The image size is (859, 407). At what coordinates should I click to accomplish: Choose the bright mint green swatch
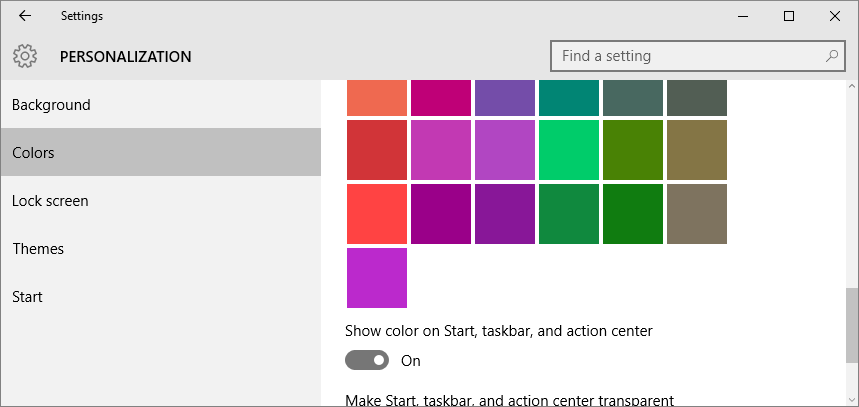569,150
